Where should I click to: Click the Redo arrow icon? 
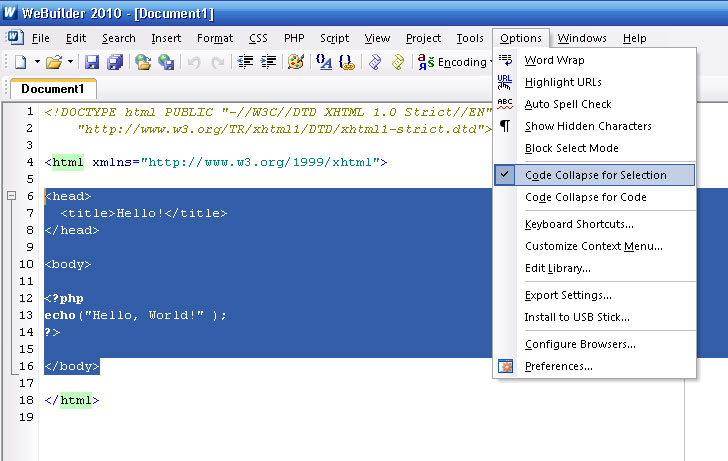tap(217, 62)
